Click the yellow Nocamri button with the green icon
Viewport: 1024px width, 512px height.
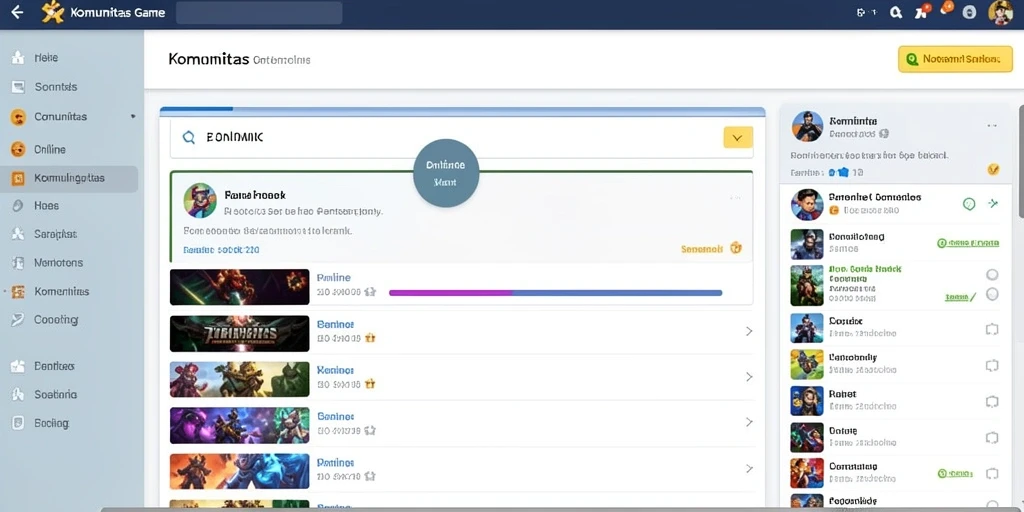pyautogui.click(x=955, y=59)
